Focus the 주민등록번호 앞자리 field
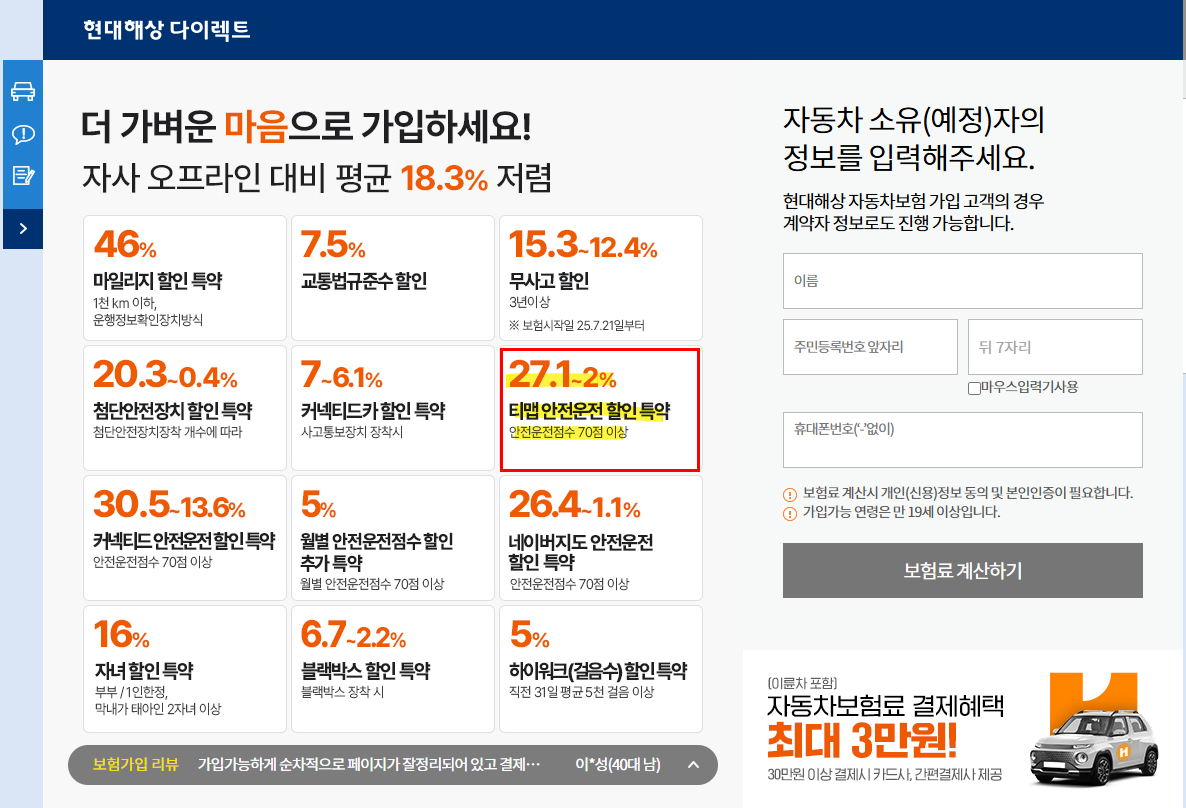The height and width of the screenshot is (808, 1186). coord(870,347)
